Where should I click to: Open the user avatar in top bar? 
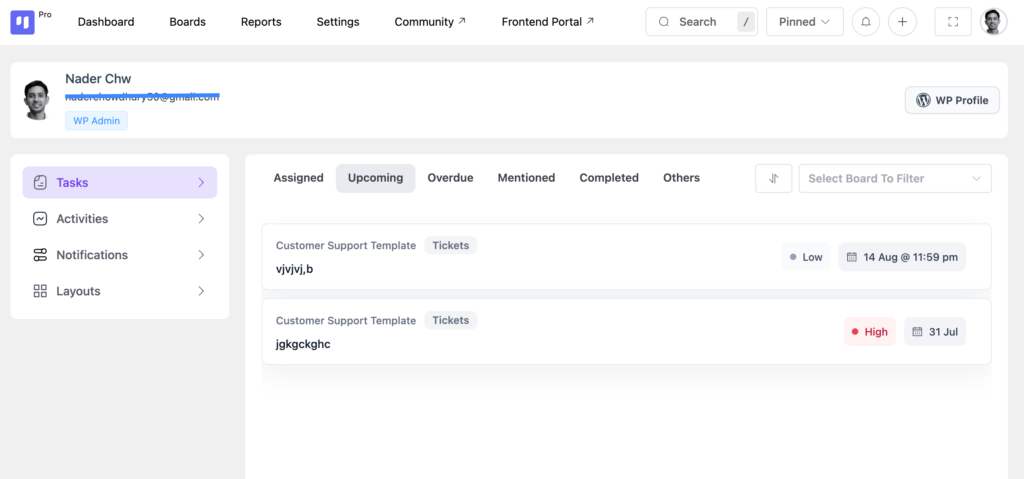(x=993, y=22)
